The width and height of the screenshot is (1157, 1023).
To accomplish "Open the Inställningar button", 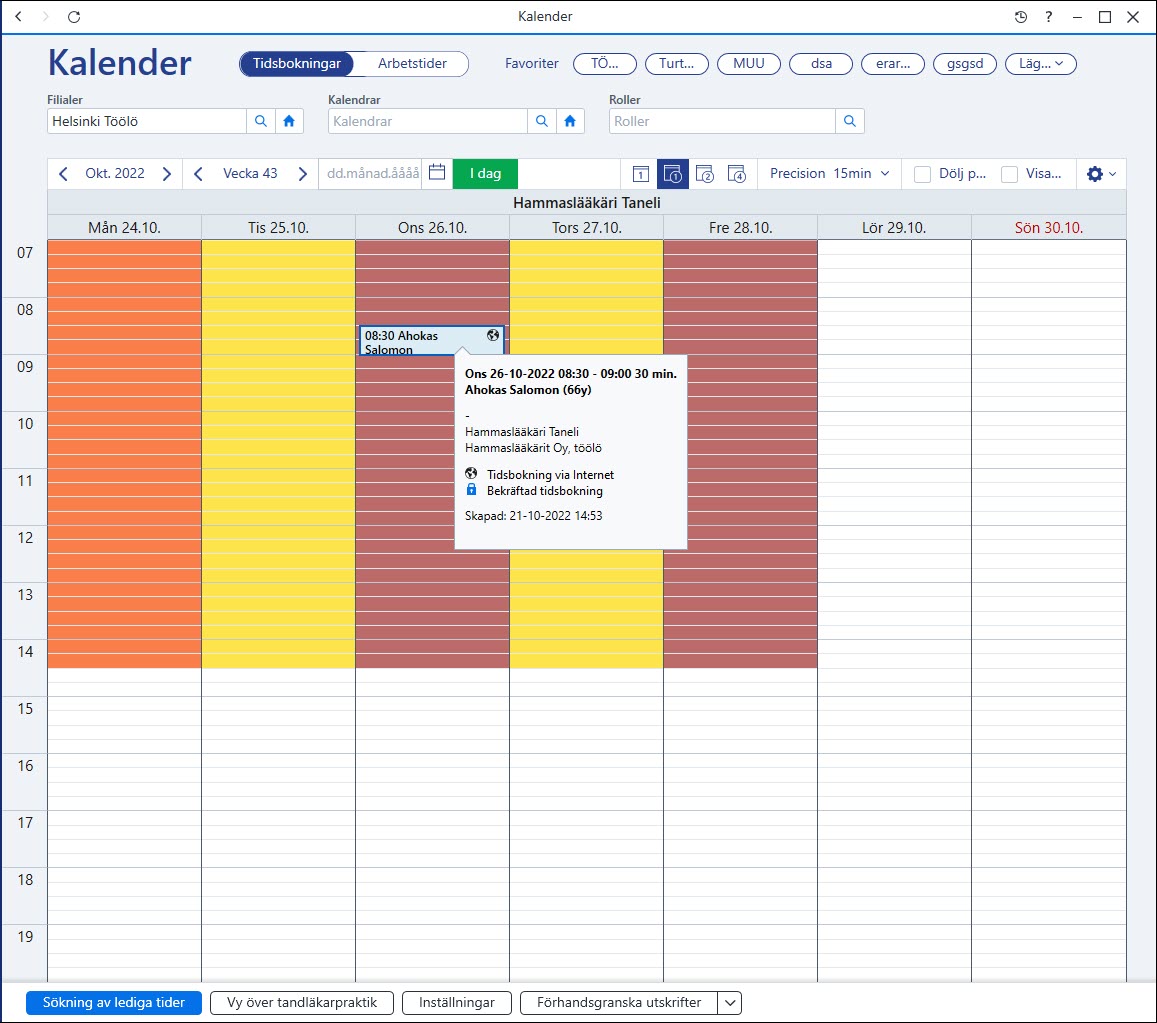I will click(x=457, y=1002).
